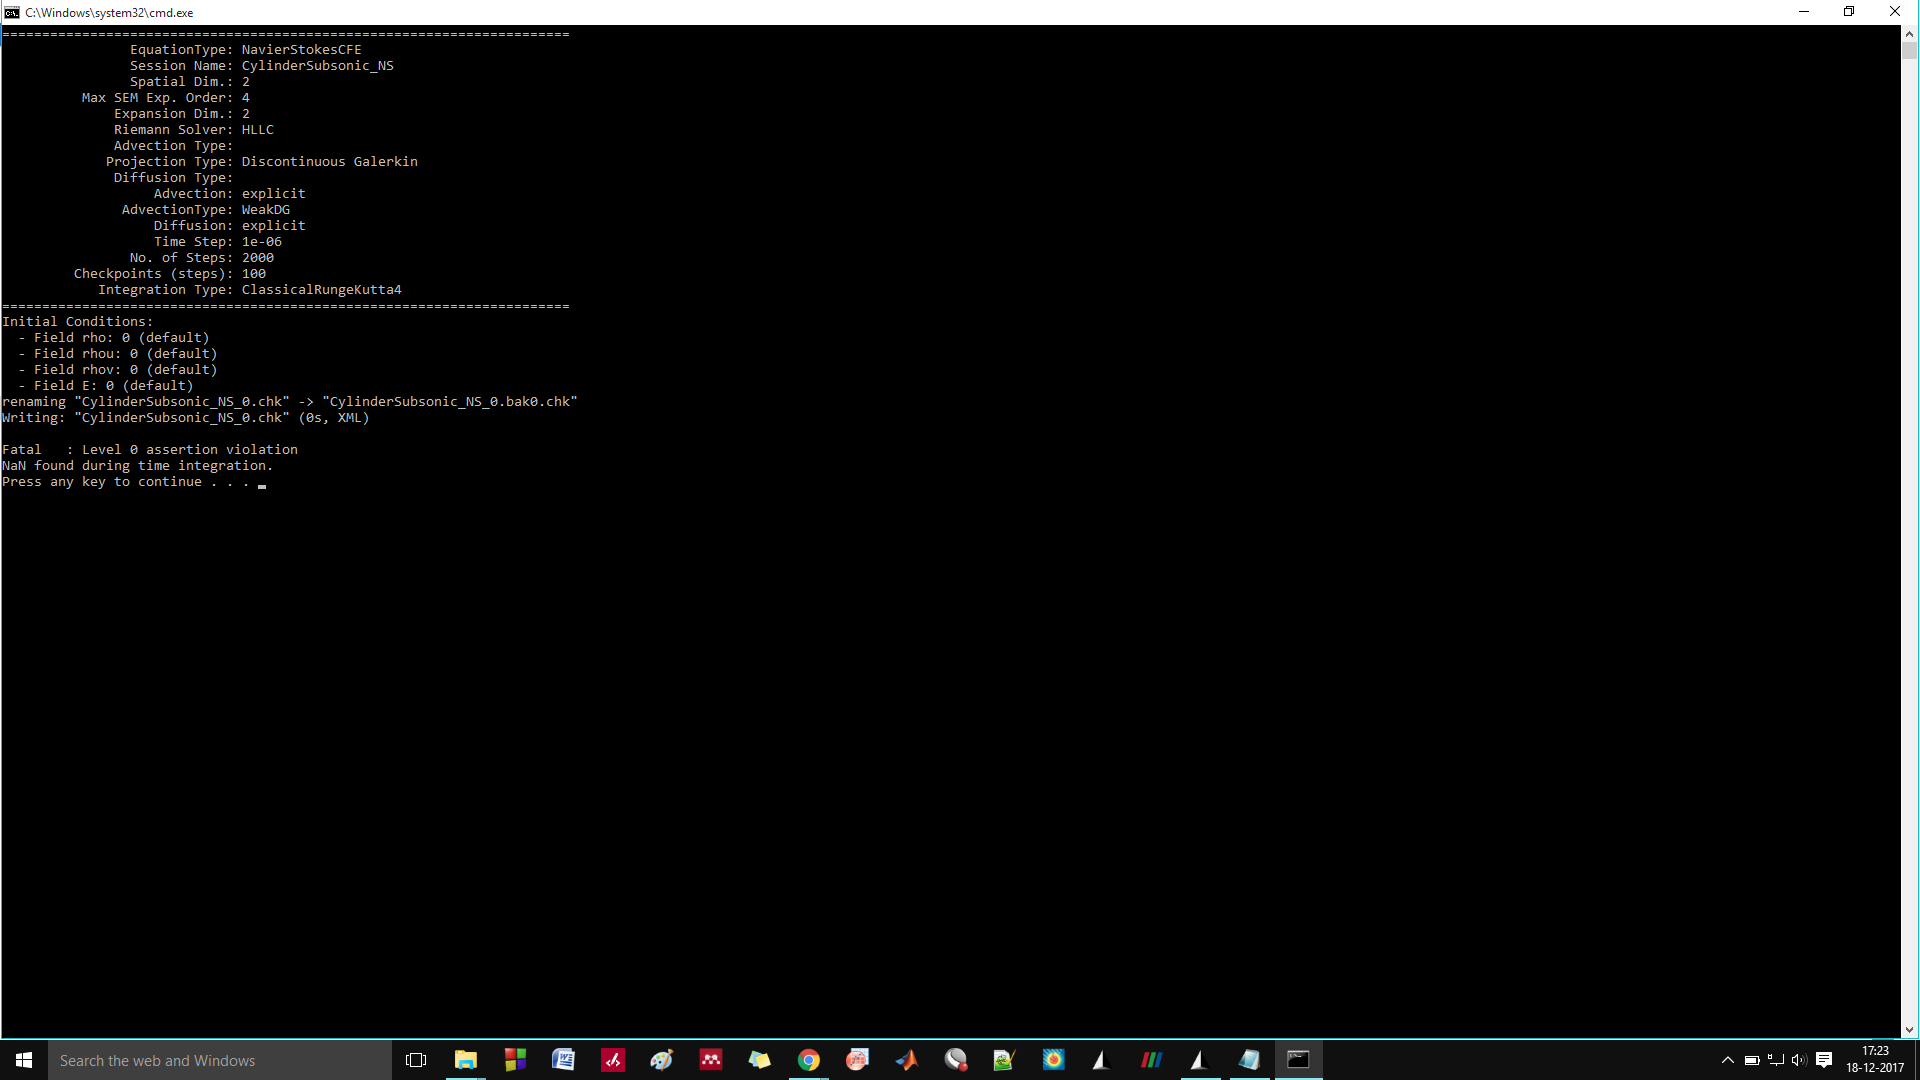Open the volume control in the tray
The image size is (1920, 1080).
click(x=1799, y=1060)
